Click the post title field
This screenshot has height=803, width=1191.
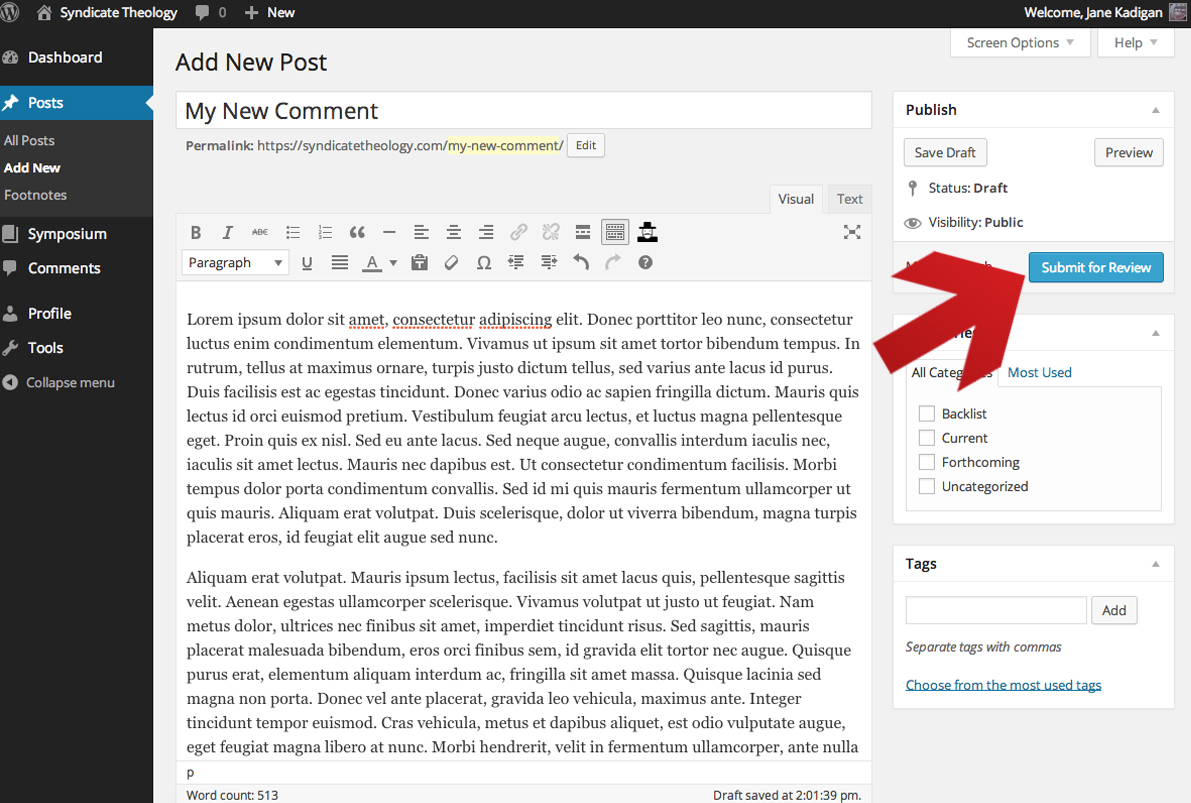click(523, 111)
